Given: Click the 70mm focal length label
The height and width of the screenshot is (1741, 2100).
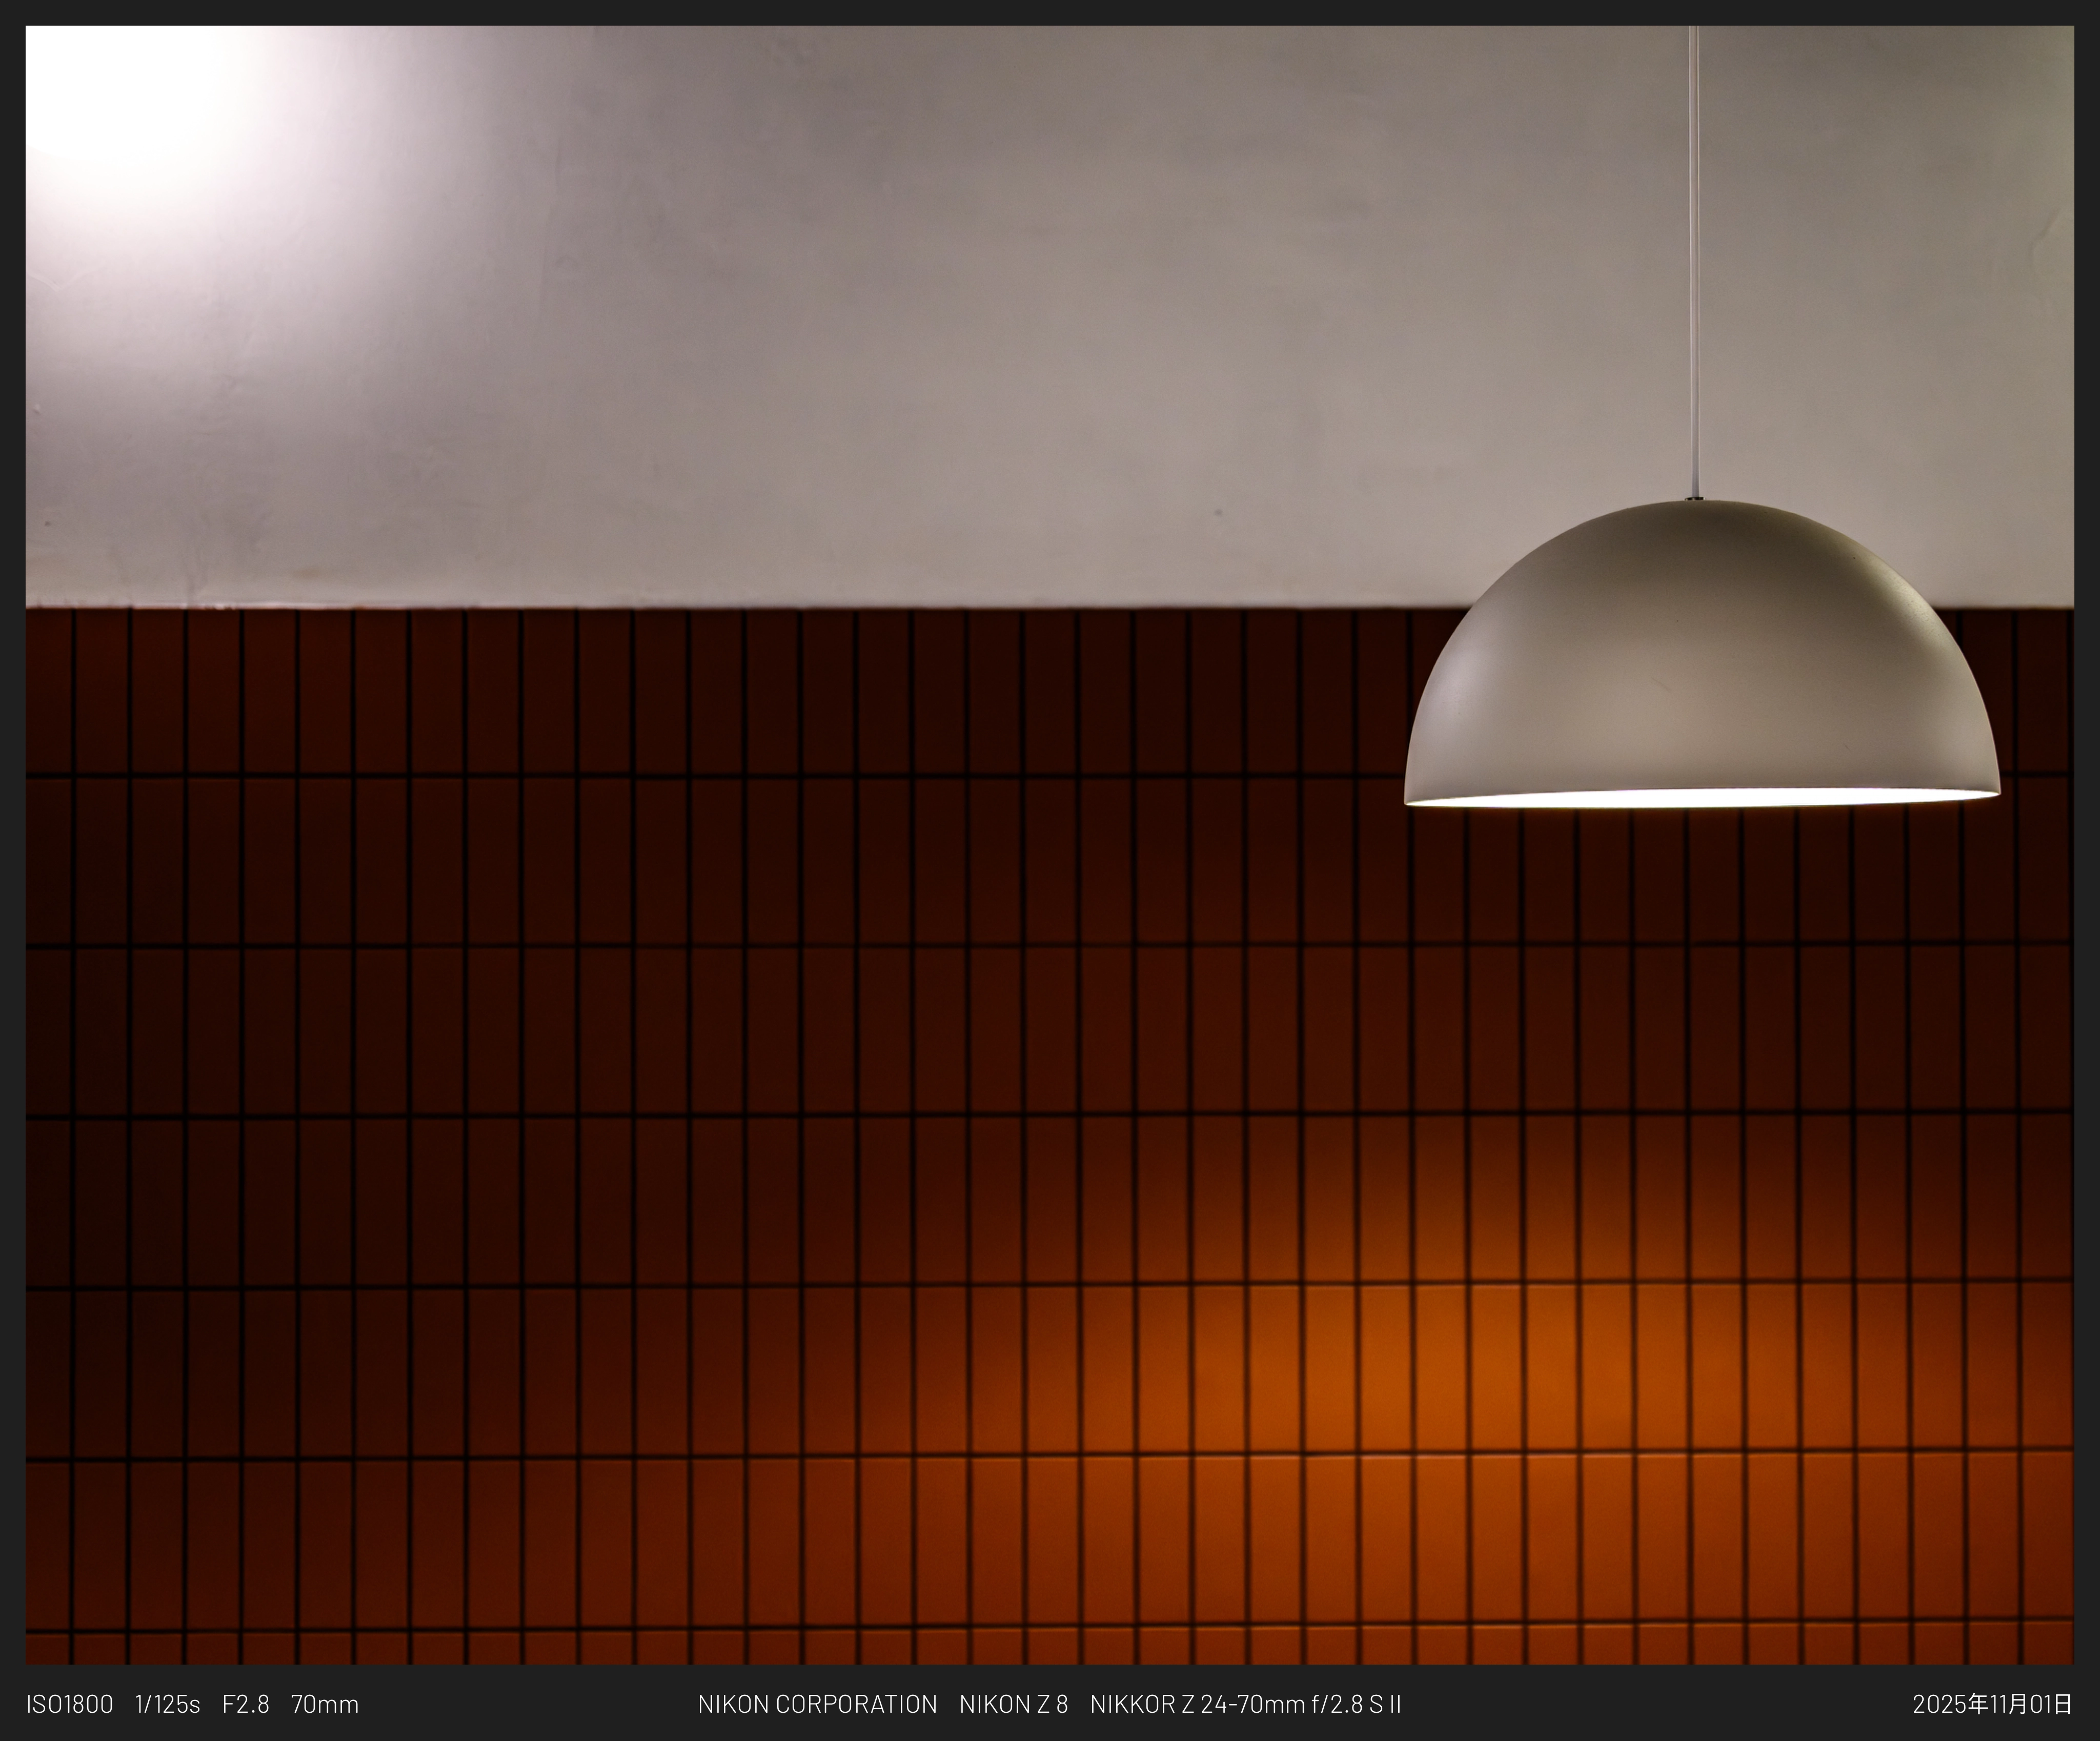Looking at the screenshot, I should click(x=325, y=1704).
